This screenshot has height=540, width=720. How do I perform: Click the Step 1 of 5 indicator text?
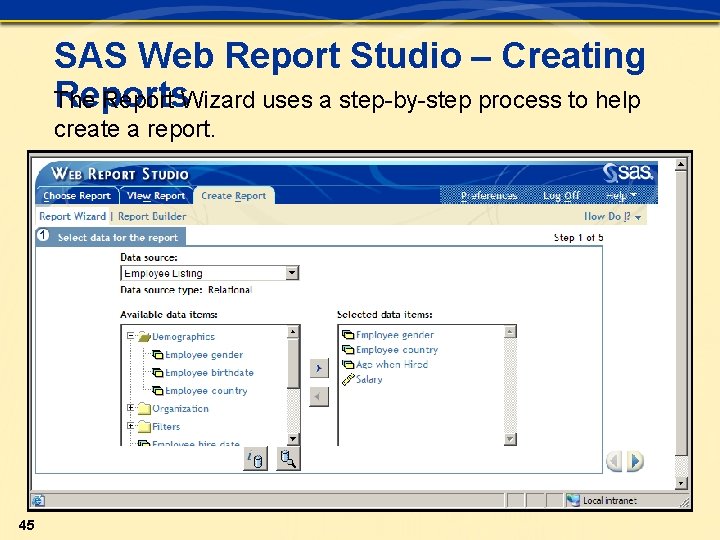(578, 237)
